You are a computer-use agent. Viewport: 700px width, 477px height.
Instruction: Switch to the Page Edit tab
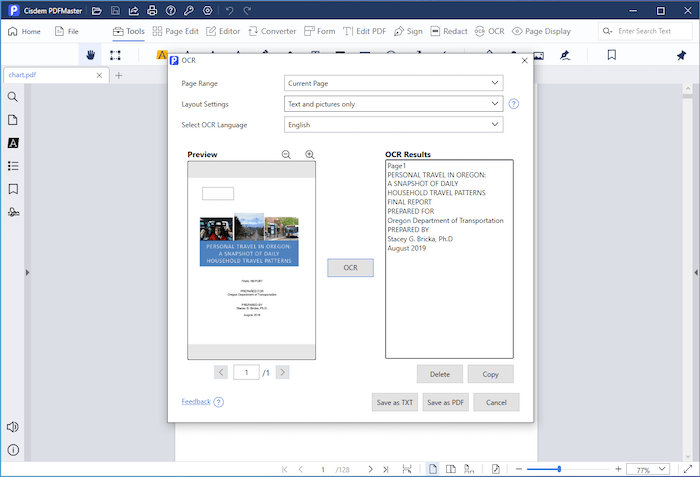(178, 31)
